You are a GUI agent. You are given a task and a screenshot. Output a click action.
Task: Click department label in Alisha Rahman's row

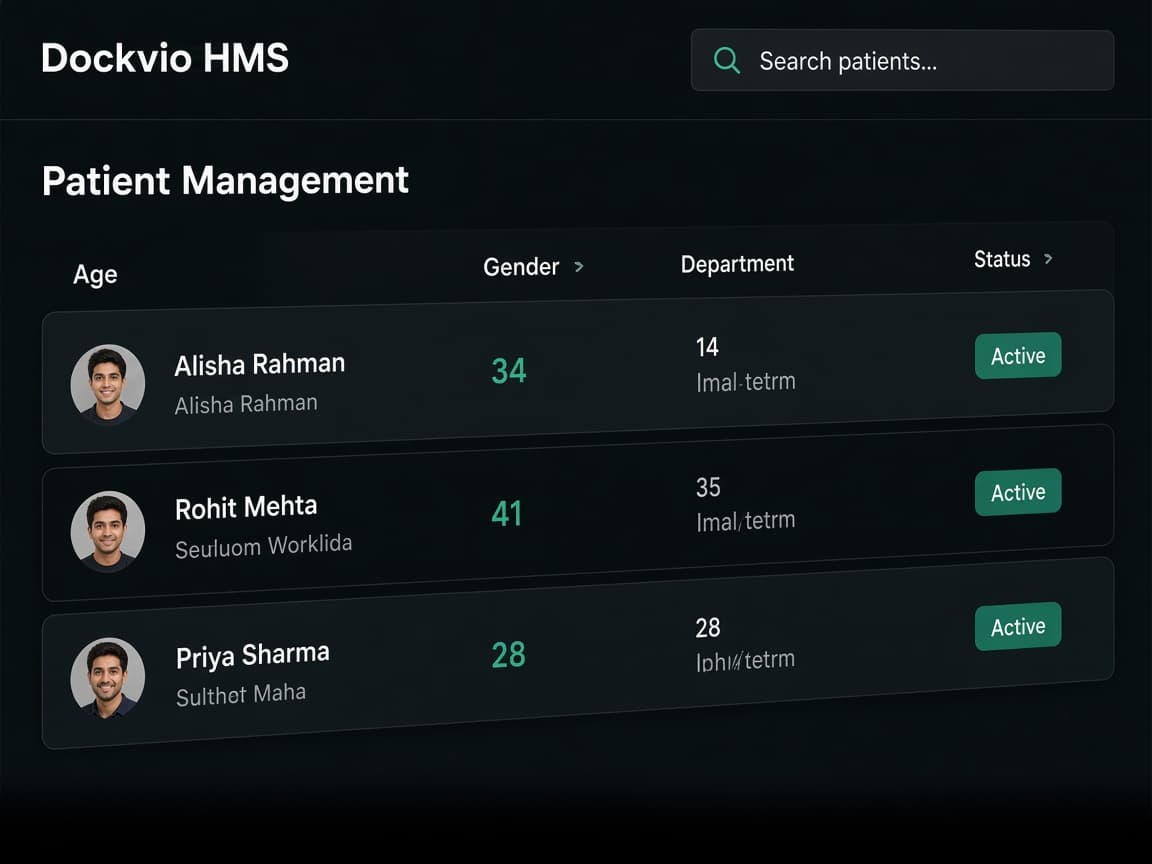coord(746,382)
